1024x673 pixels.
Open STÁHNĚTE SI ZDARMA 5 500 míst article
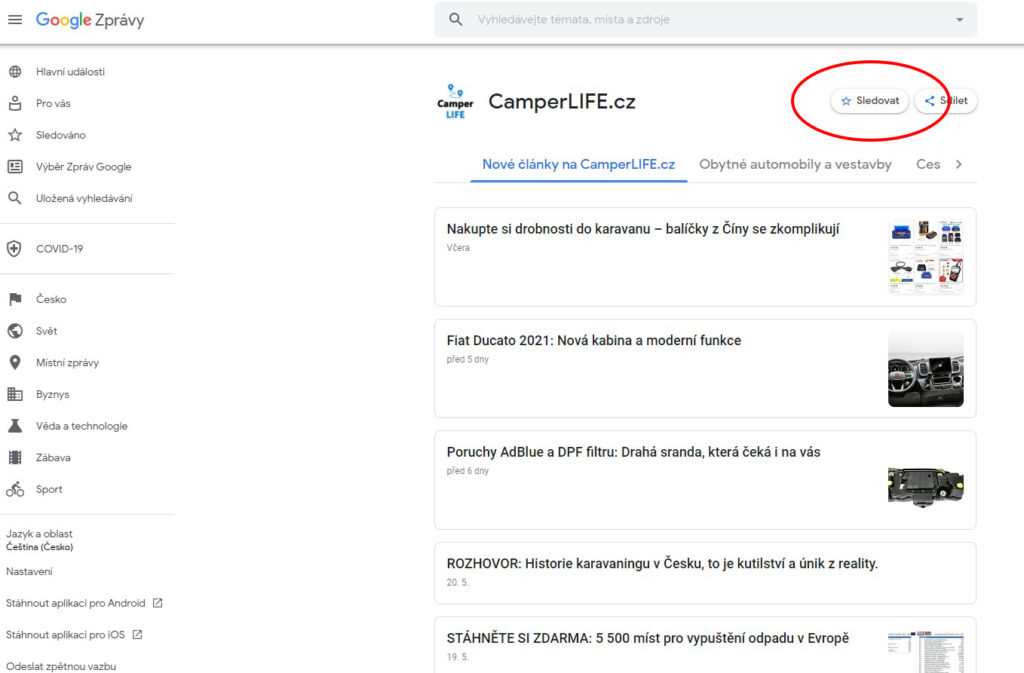[x=648, y=638]
